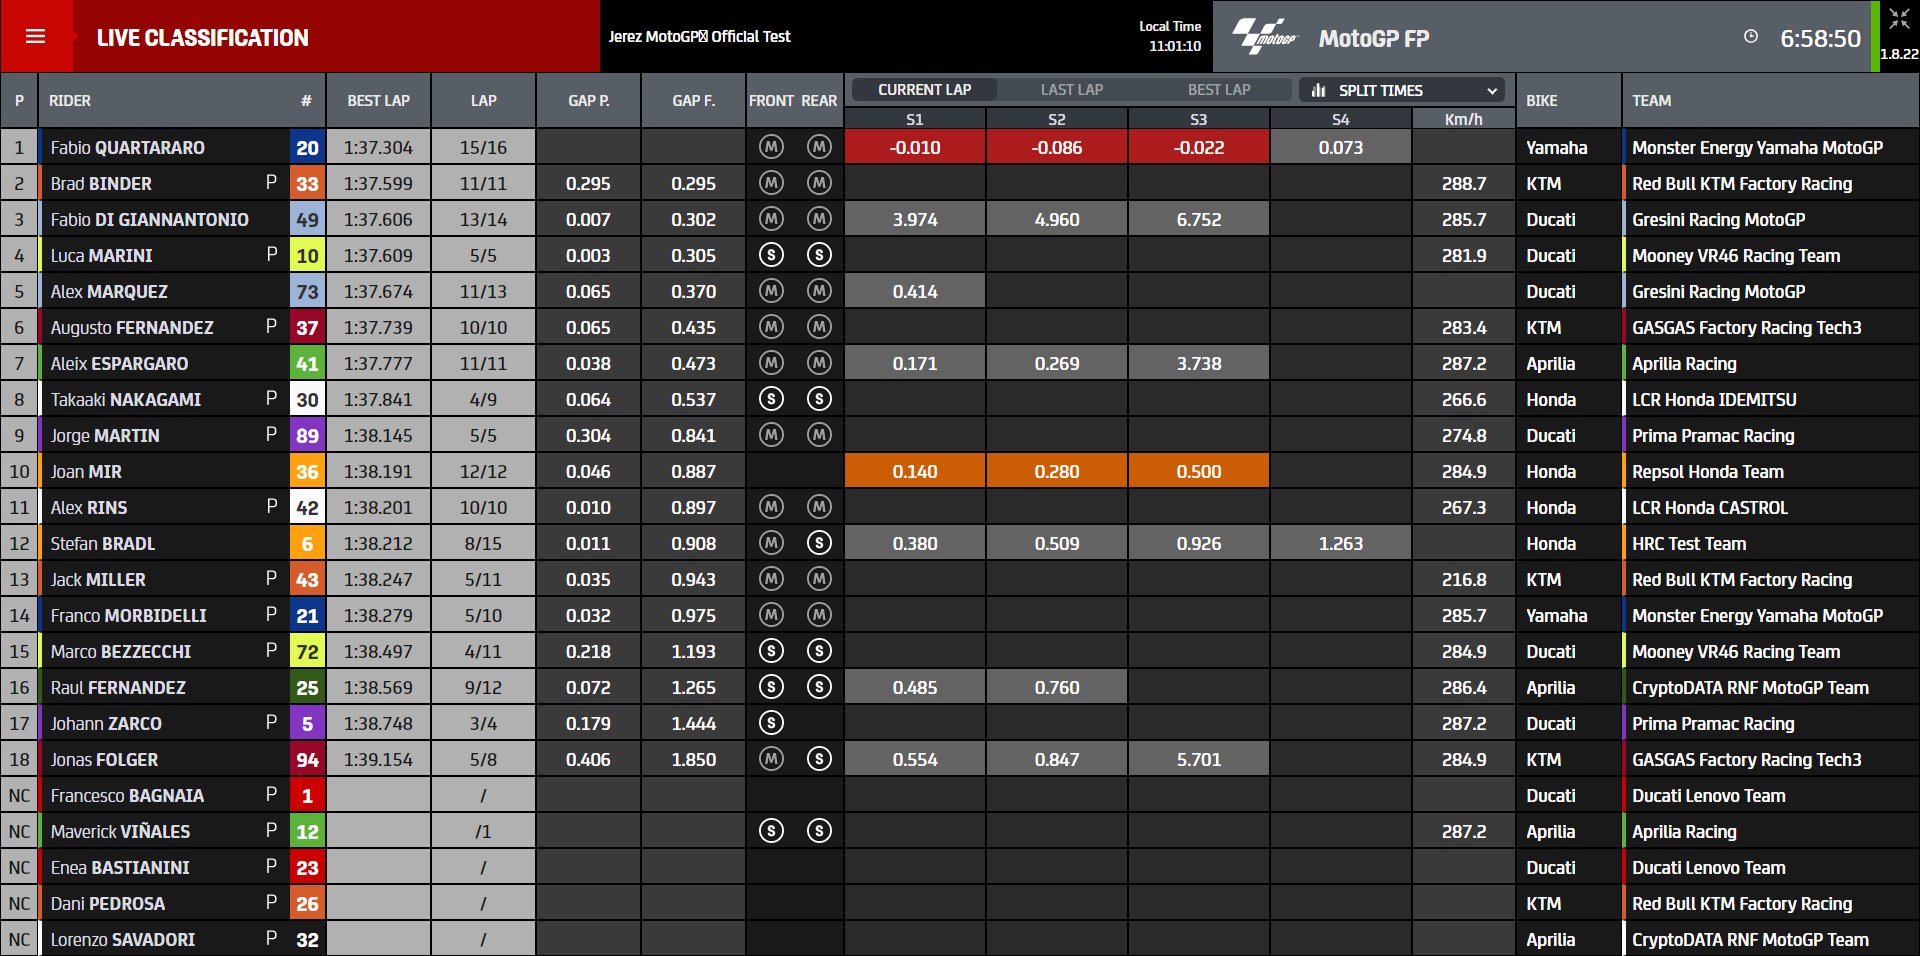
Task: Click the Km/h column header
Action: click(1463, 119)
